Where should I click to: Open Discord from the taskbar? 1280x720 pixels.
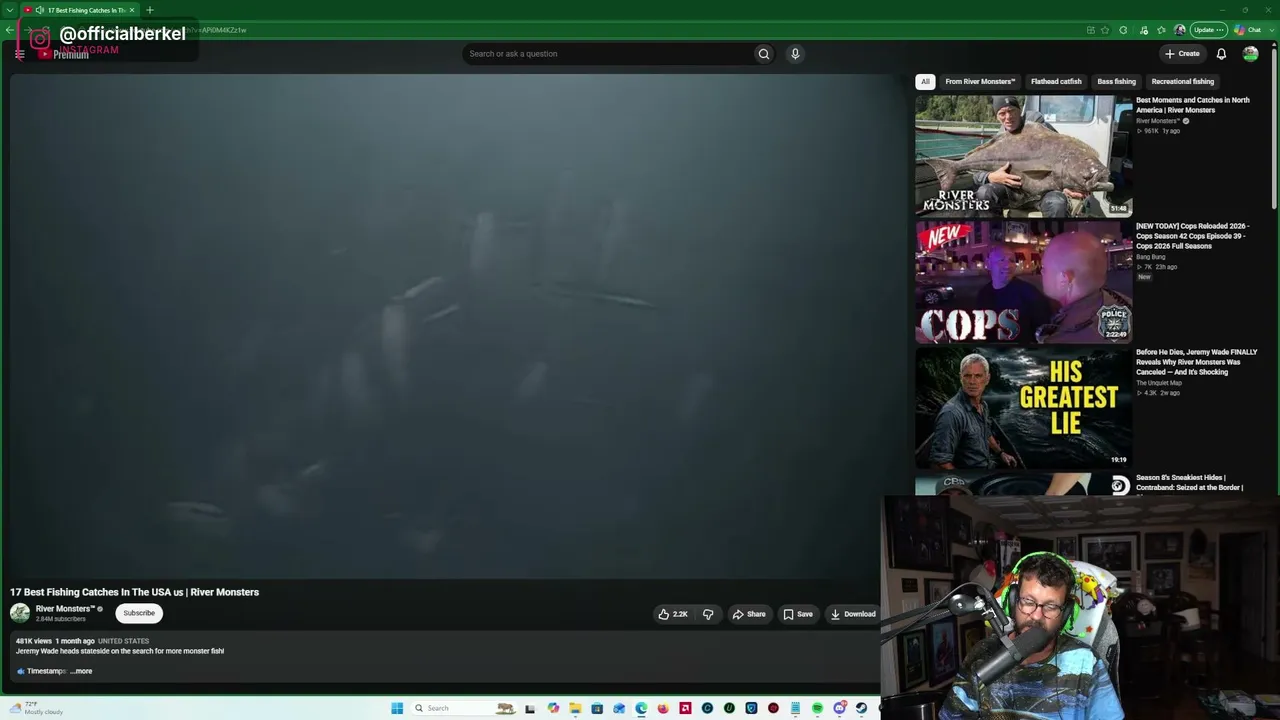[x=839, y=708]
